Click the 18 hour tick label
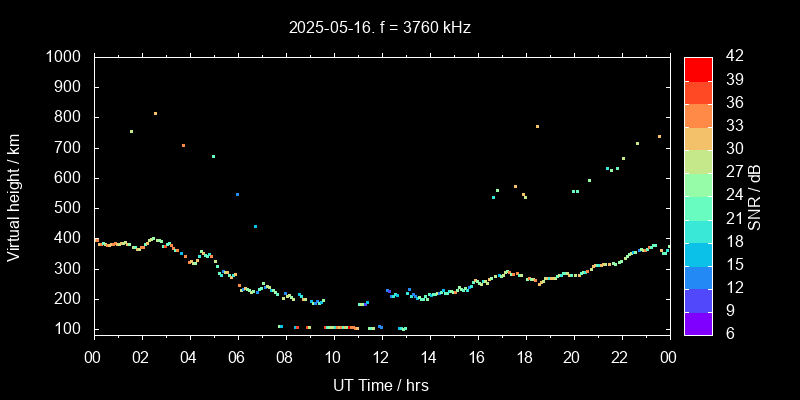Viewport: 800px width, 400px height. click(524, 356)
